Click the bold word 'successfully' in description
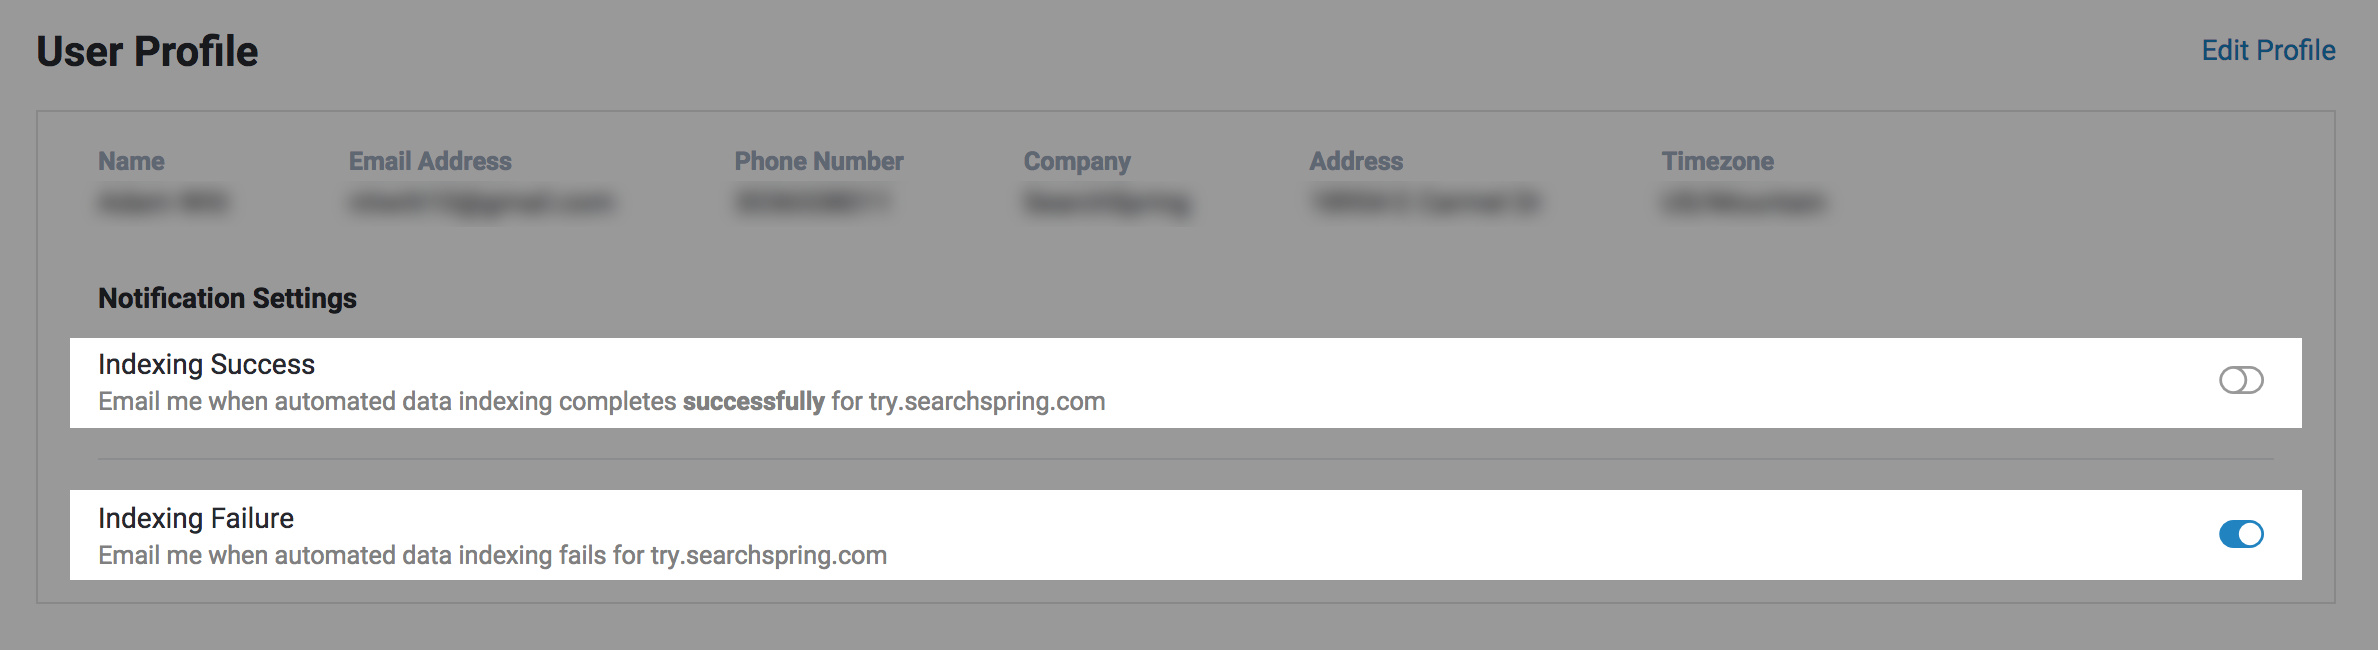 [753, 401]
